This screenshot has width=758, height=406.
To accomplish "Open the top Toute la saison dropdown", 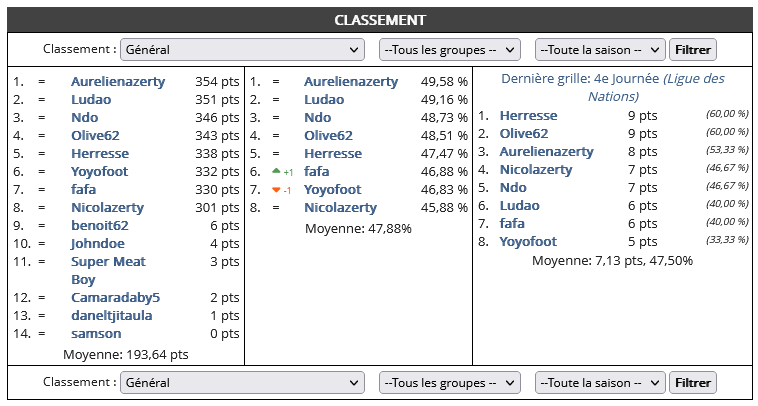I will click(x=600, y=49).
